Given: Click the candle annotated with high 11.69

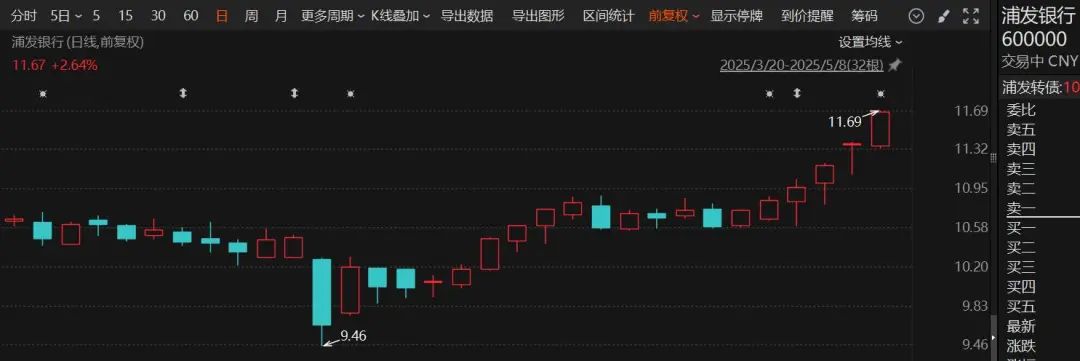Looking at the screenshot, I should click(880, 129).
